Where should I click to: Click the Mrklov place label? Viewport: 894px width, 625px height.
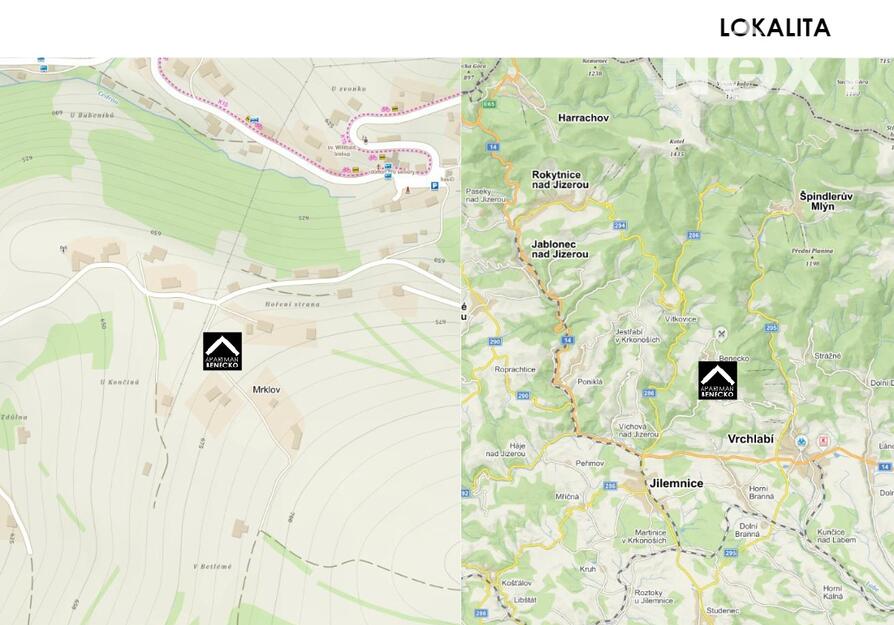(266, 389)
